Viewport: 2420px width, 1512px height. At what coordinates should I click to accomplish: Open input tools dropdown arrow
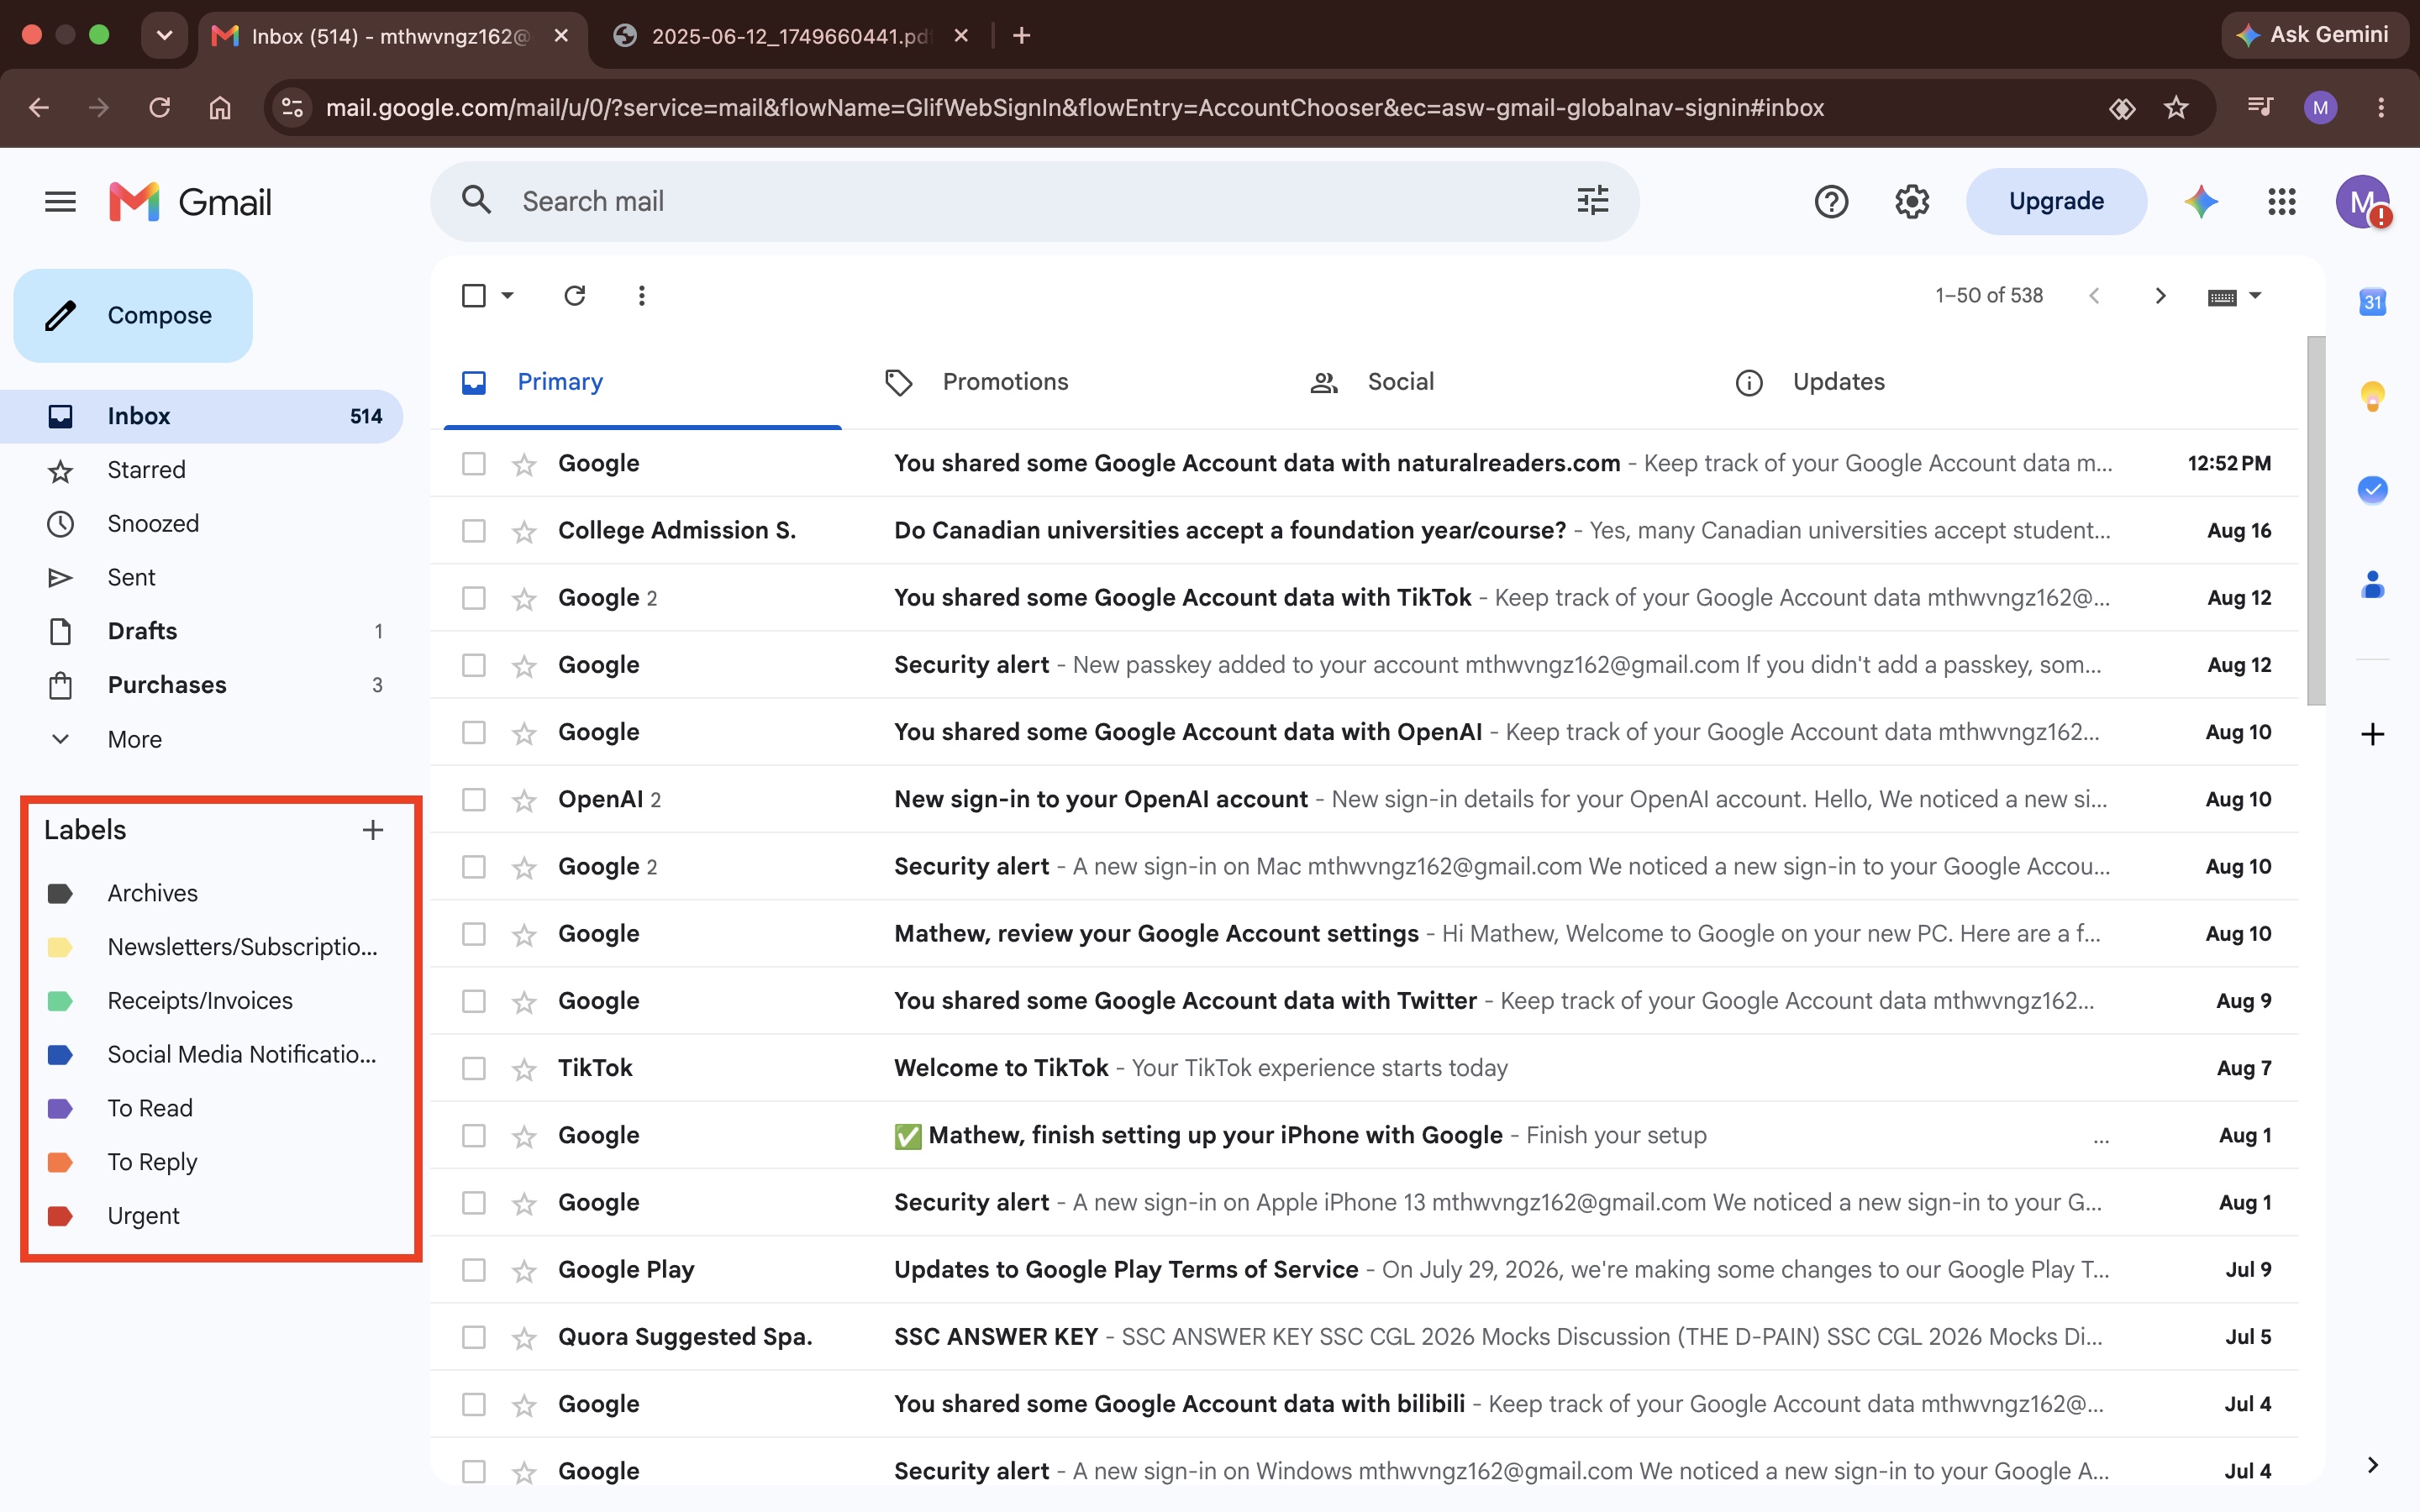(2255, 295)
